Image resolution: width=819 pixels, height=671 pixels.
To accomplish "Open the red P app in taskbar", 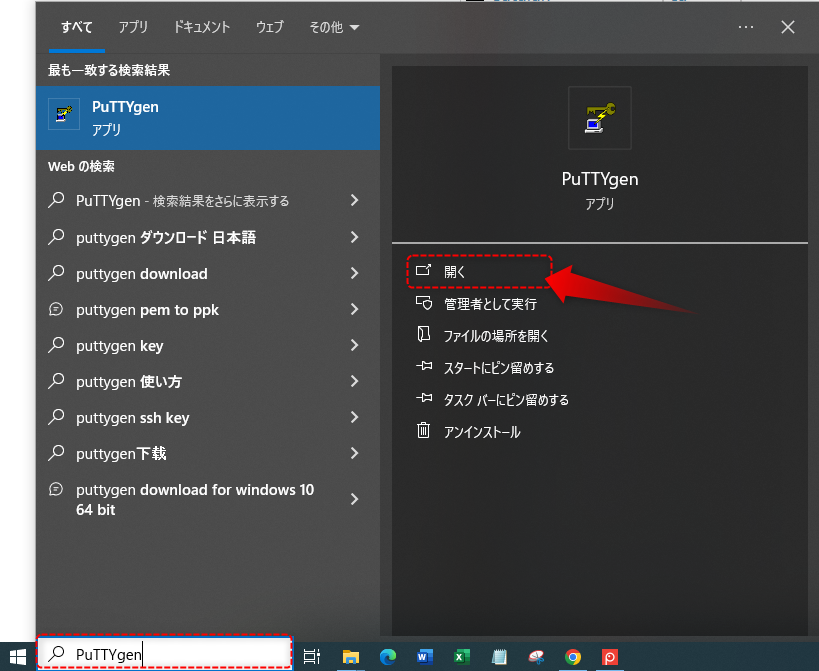I will tap(610, 656).
